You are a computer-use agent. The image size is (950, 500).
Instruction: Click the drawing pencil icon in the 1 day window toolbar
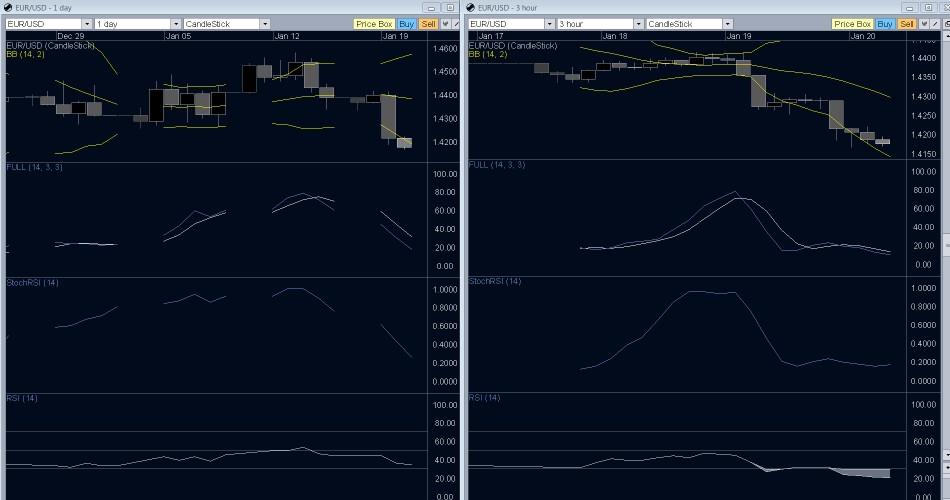456,24
